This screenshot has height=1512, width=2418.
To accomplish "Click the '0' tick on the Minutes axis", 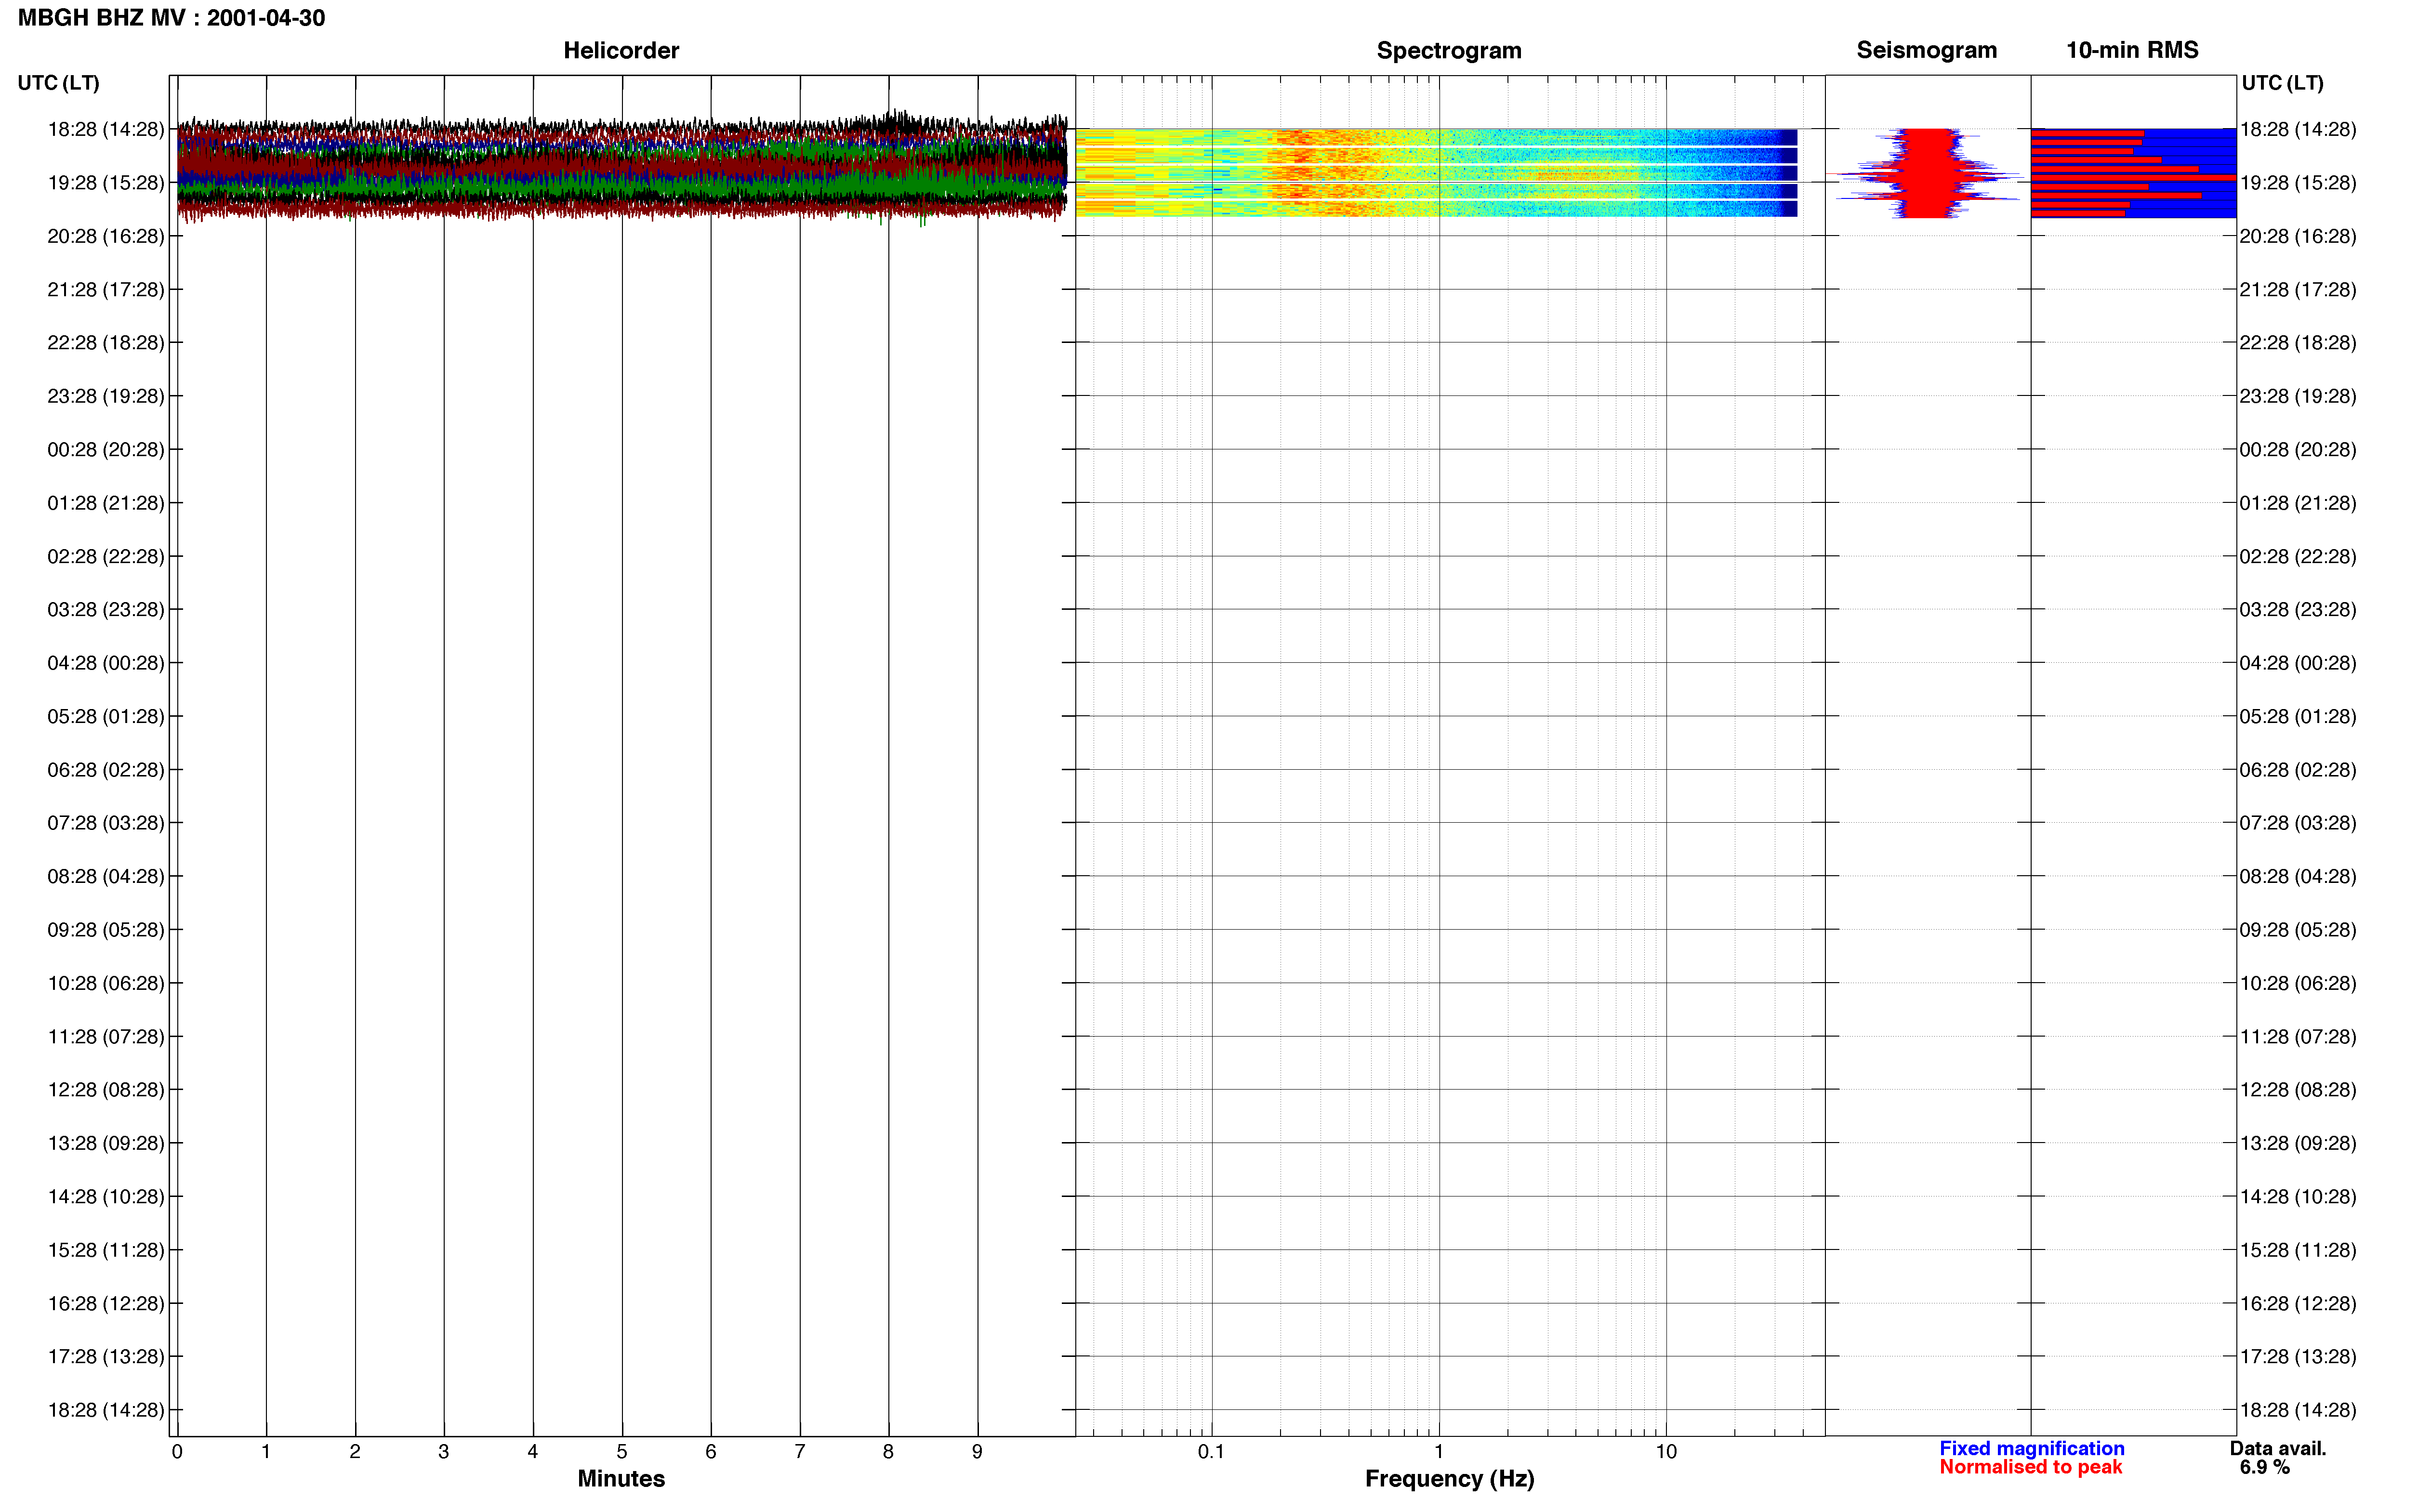I will click(x=177, y=1452).
